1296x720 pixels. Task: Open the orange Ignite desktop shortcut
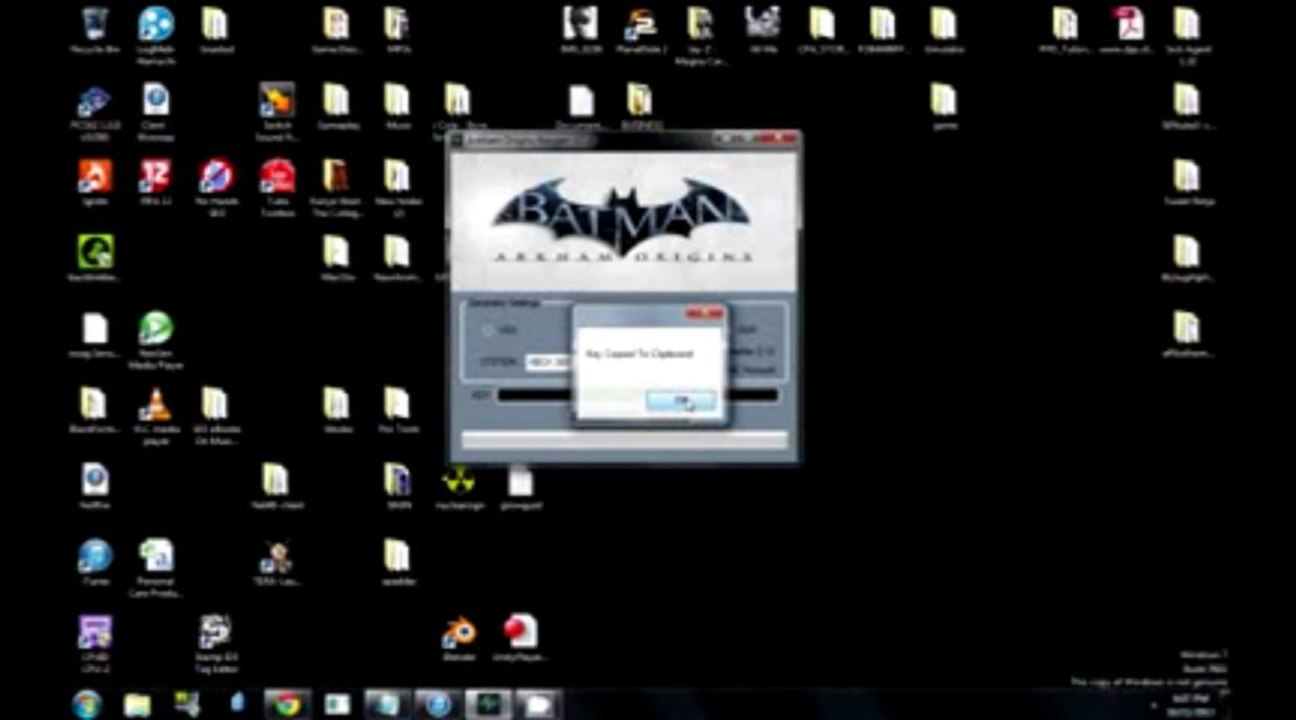[x=95, y=183]
